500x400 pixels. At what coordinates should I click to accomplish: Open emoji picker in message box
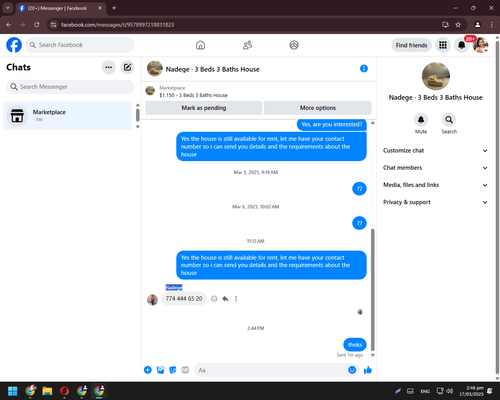(x=352, y=370)
